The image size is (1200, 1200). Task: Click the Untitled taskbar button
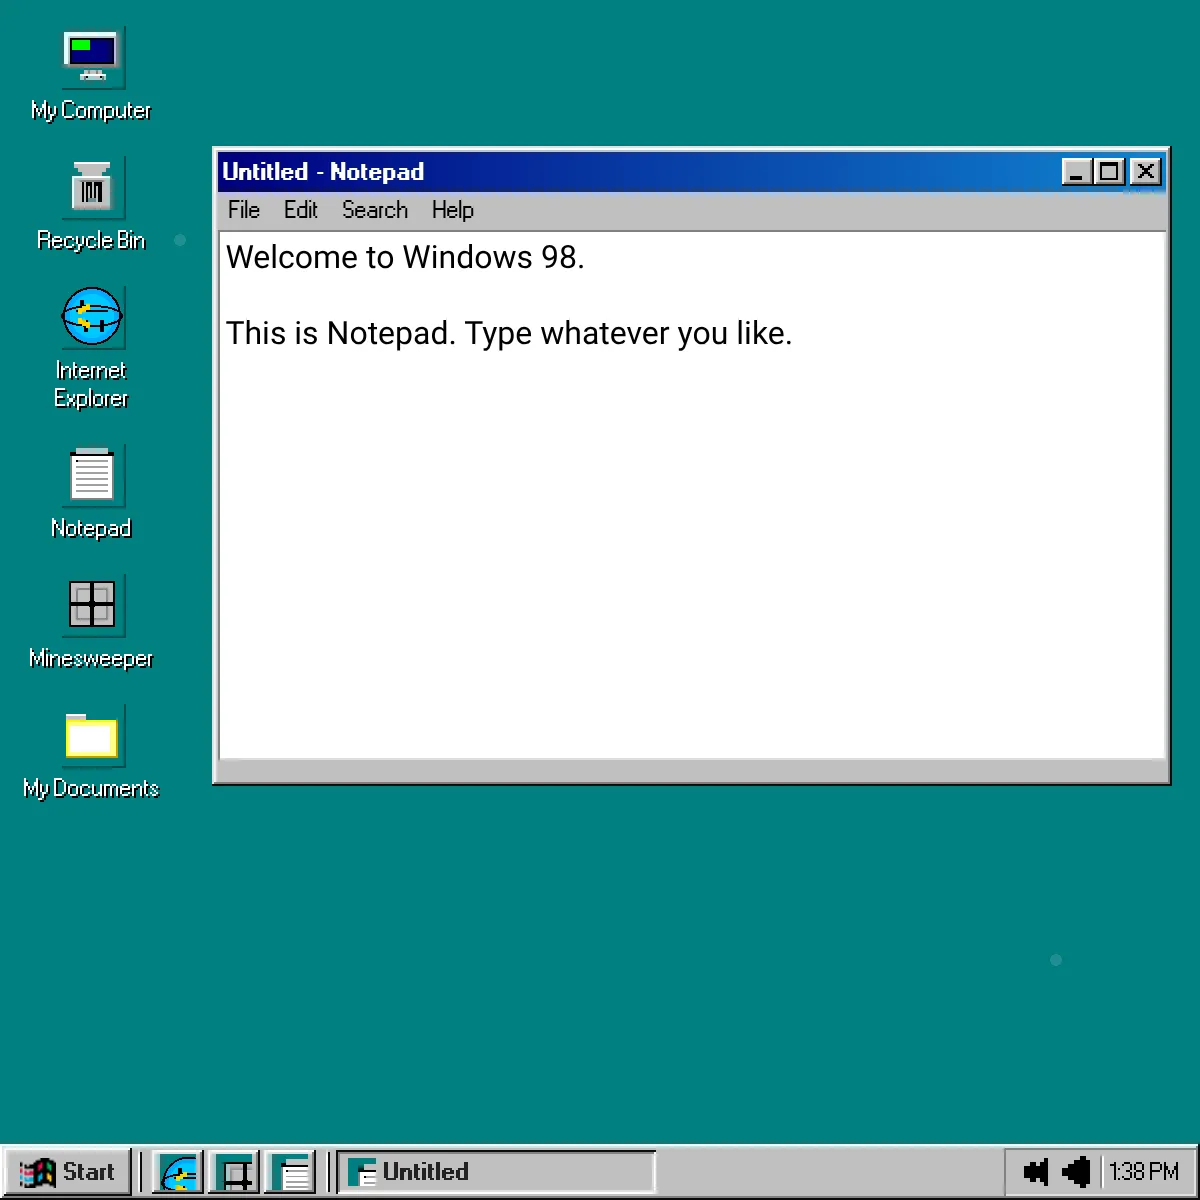click(496, 1172)
